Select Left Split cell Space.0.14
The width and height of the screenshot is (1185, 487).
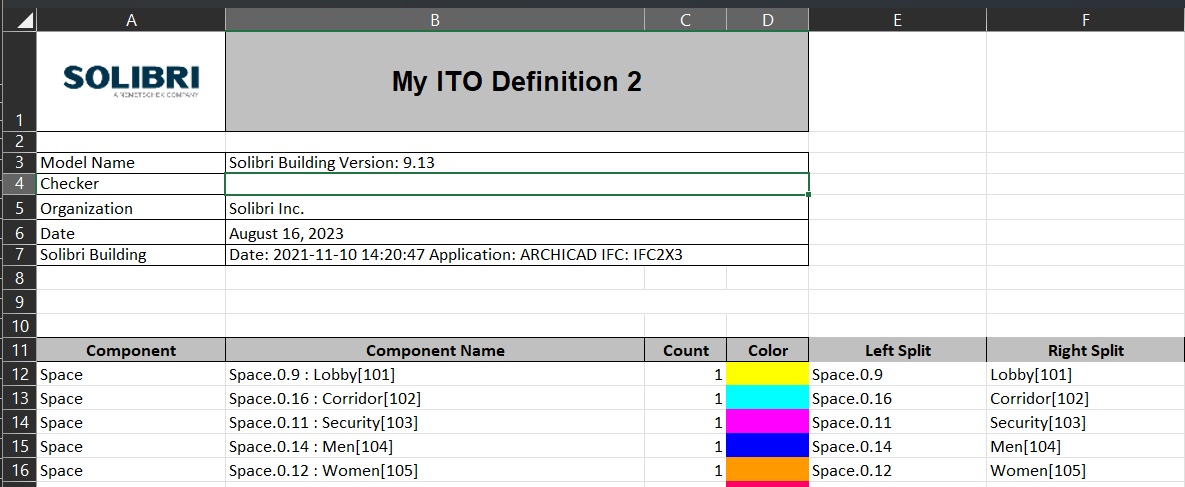897,446
